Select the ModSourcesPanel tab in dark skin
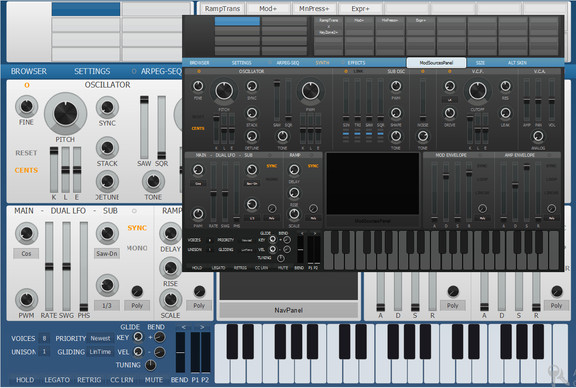Image resolution: width=576 pixels, height=388 pixels. tap(436, 63)
